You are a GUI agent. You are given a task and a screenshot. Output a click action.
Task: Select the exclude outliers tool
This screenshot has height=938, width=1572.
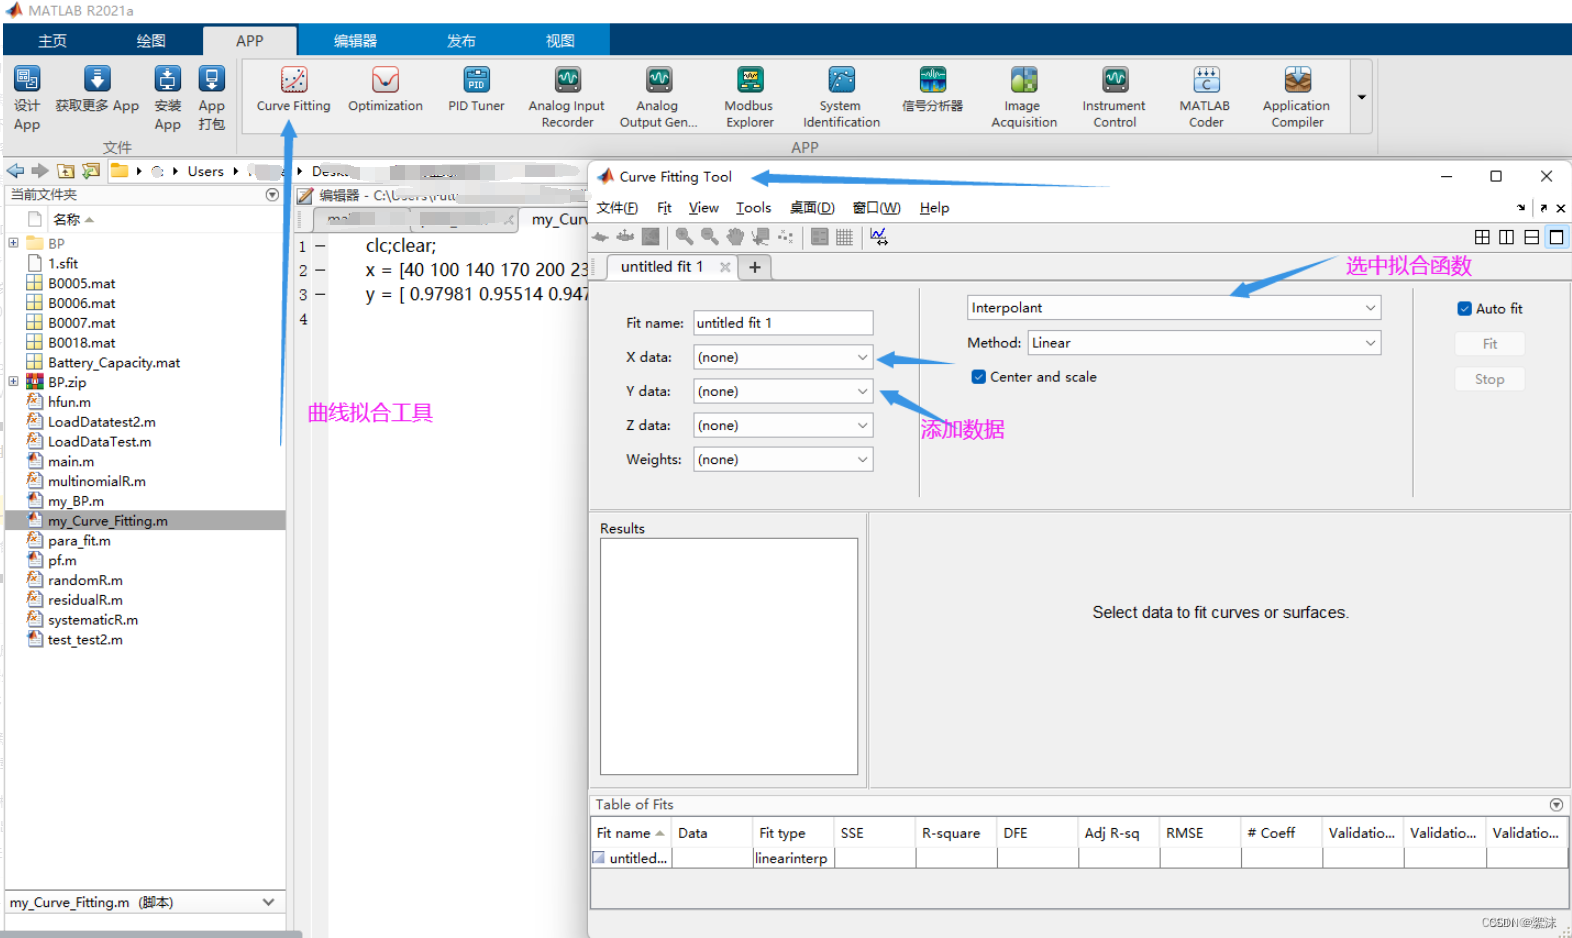tap(786, 237)
